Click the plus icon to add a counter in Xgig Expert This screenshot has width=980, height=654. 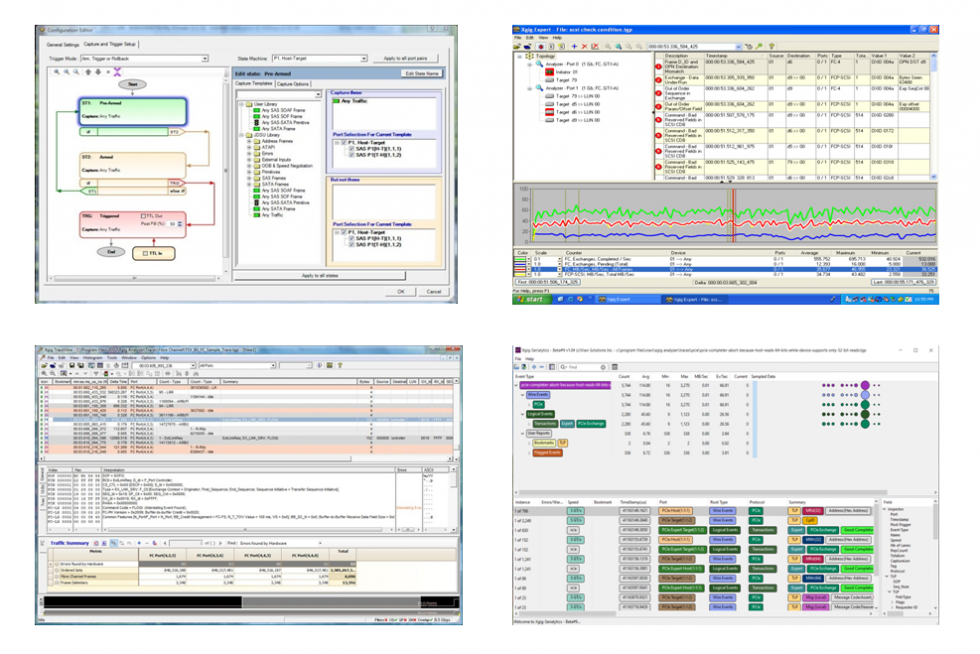[574, 47]
